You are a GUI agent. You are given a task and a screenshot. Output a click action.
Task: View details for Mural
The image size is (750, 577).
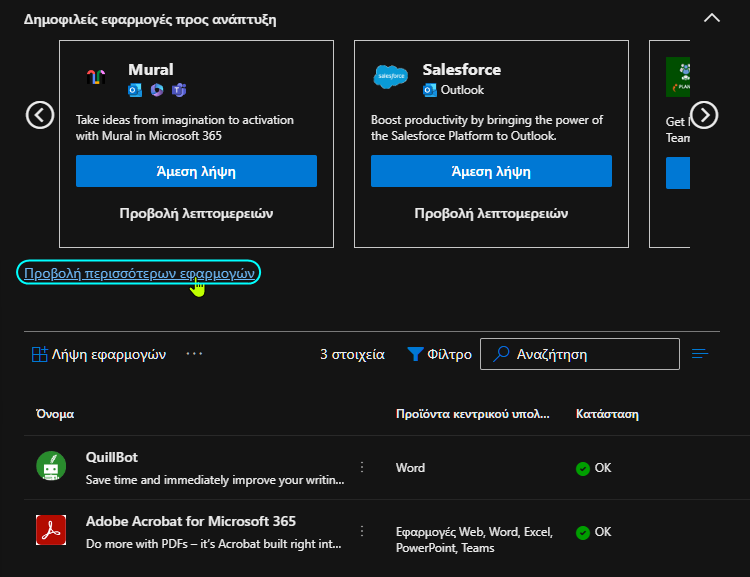click(x=196, y=213)
